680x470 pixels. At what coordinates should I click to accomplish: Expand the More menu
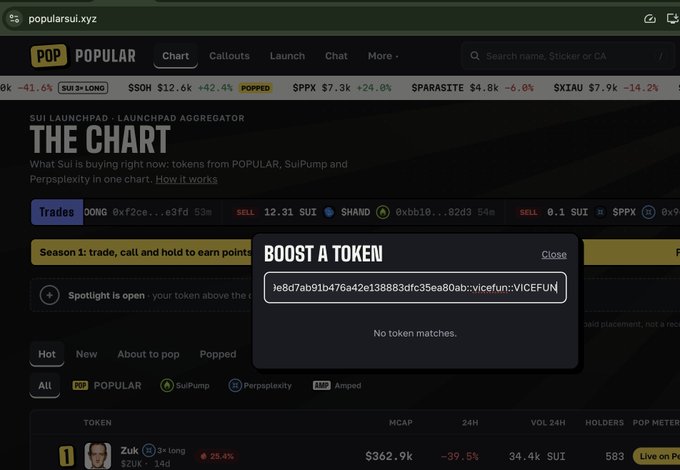point(383,56)
